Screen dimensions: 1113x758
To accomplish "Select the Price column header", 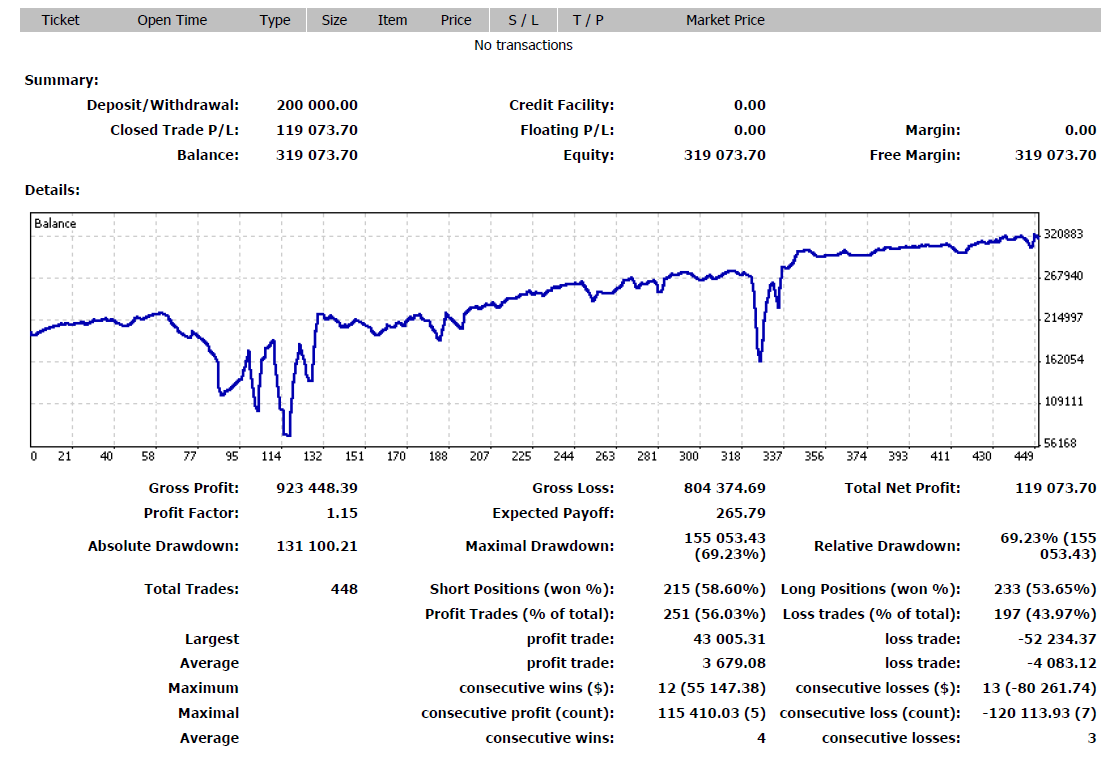I will [456, 20].
